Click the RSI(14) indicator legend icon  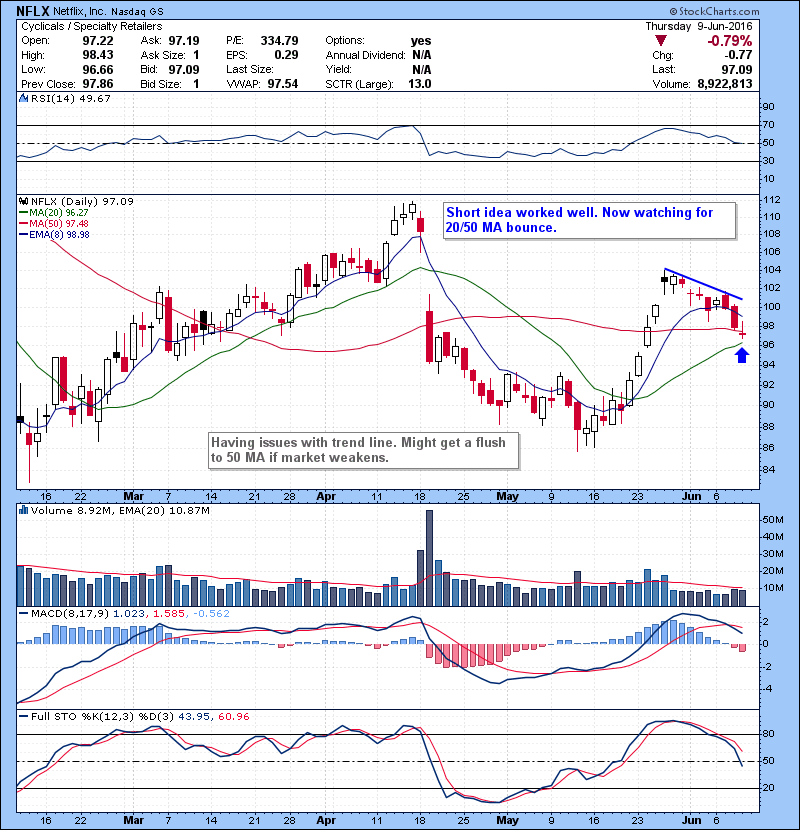(23, 98)
